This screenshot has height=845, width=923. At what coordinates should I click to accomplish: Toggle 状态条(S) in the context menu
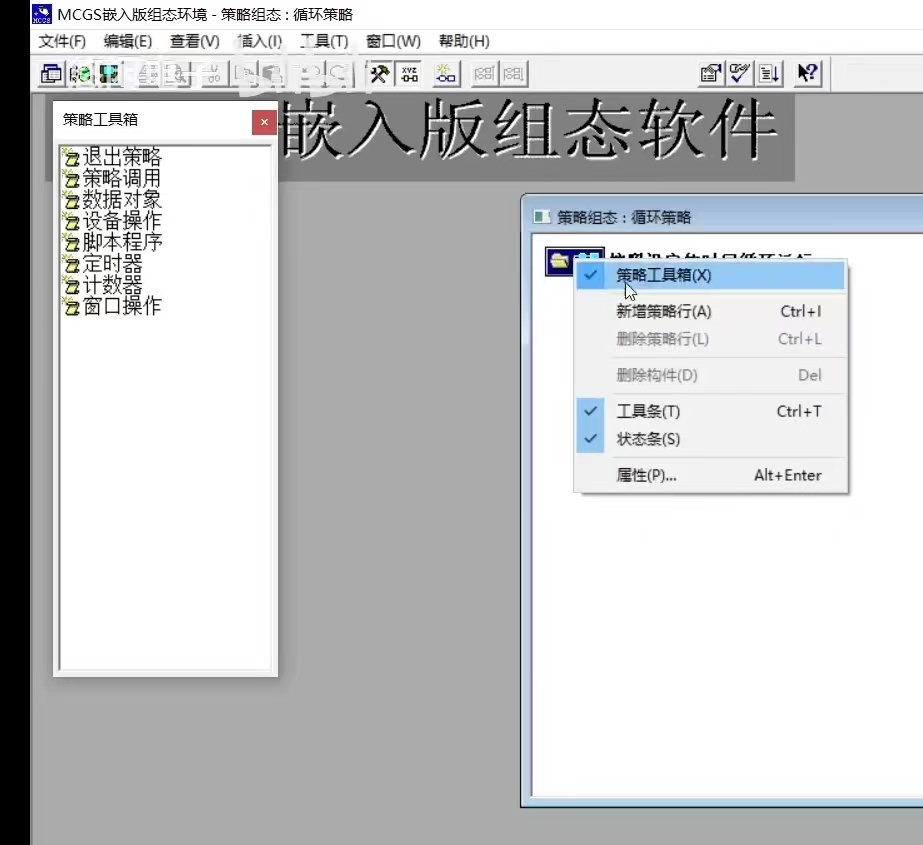648,439
